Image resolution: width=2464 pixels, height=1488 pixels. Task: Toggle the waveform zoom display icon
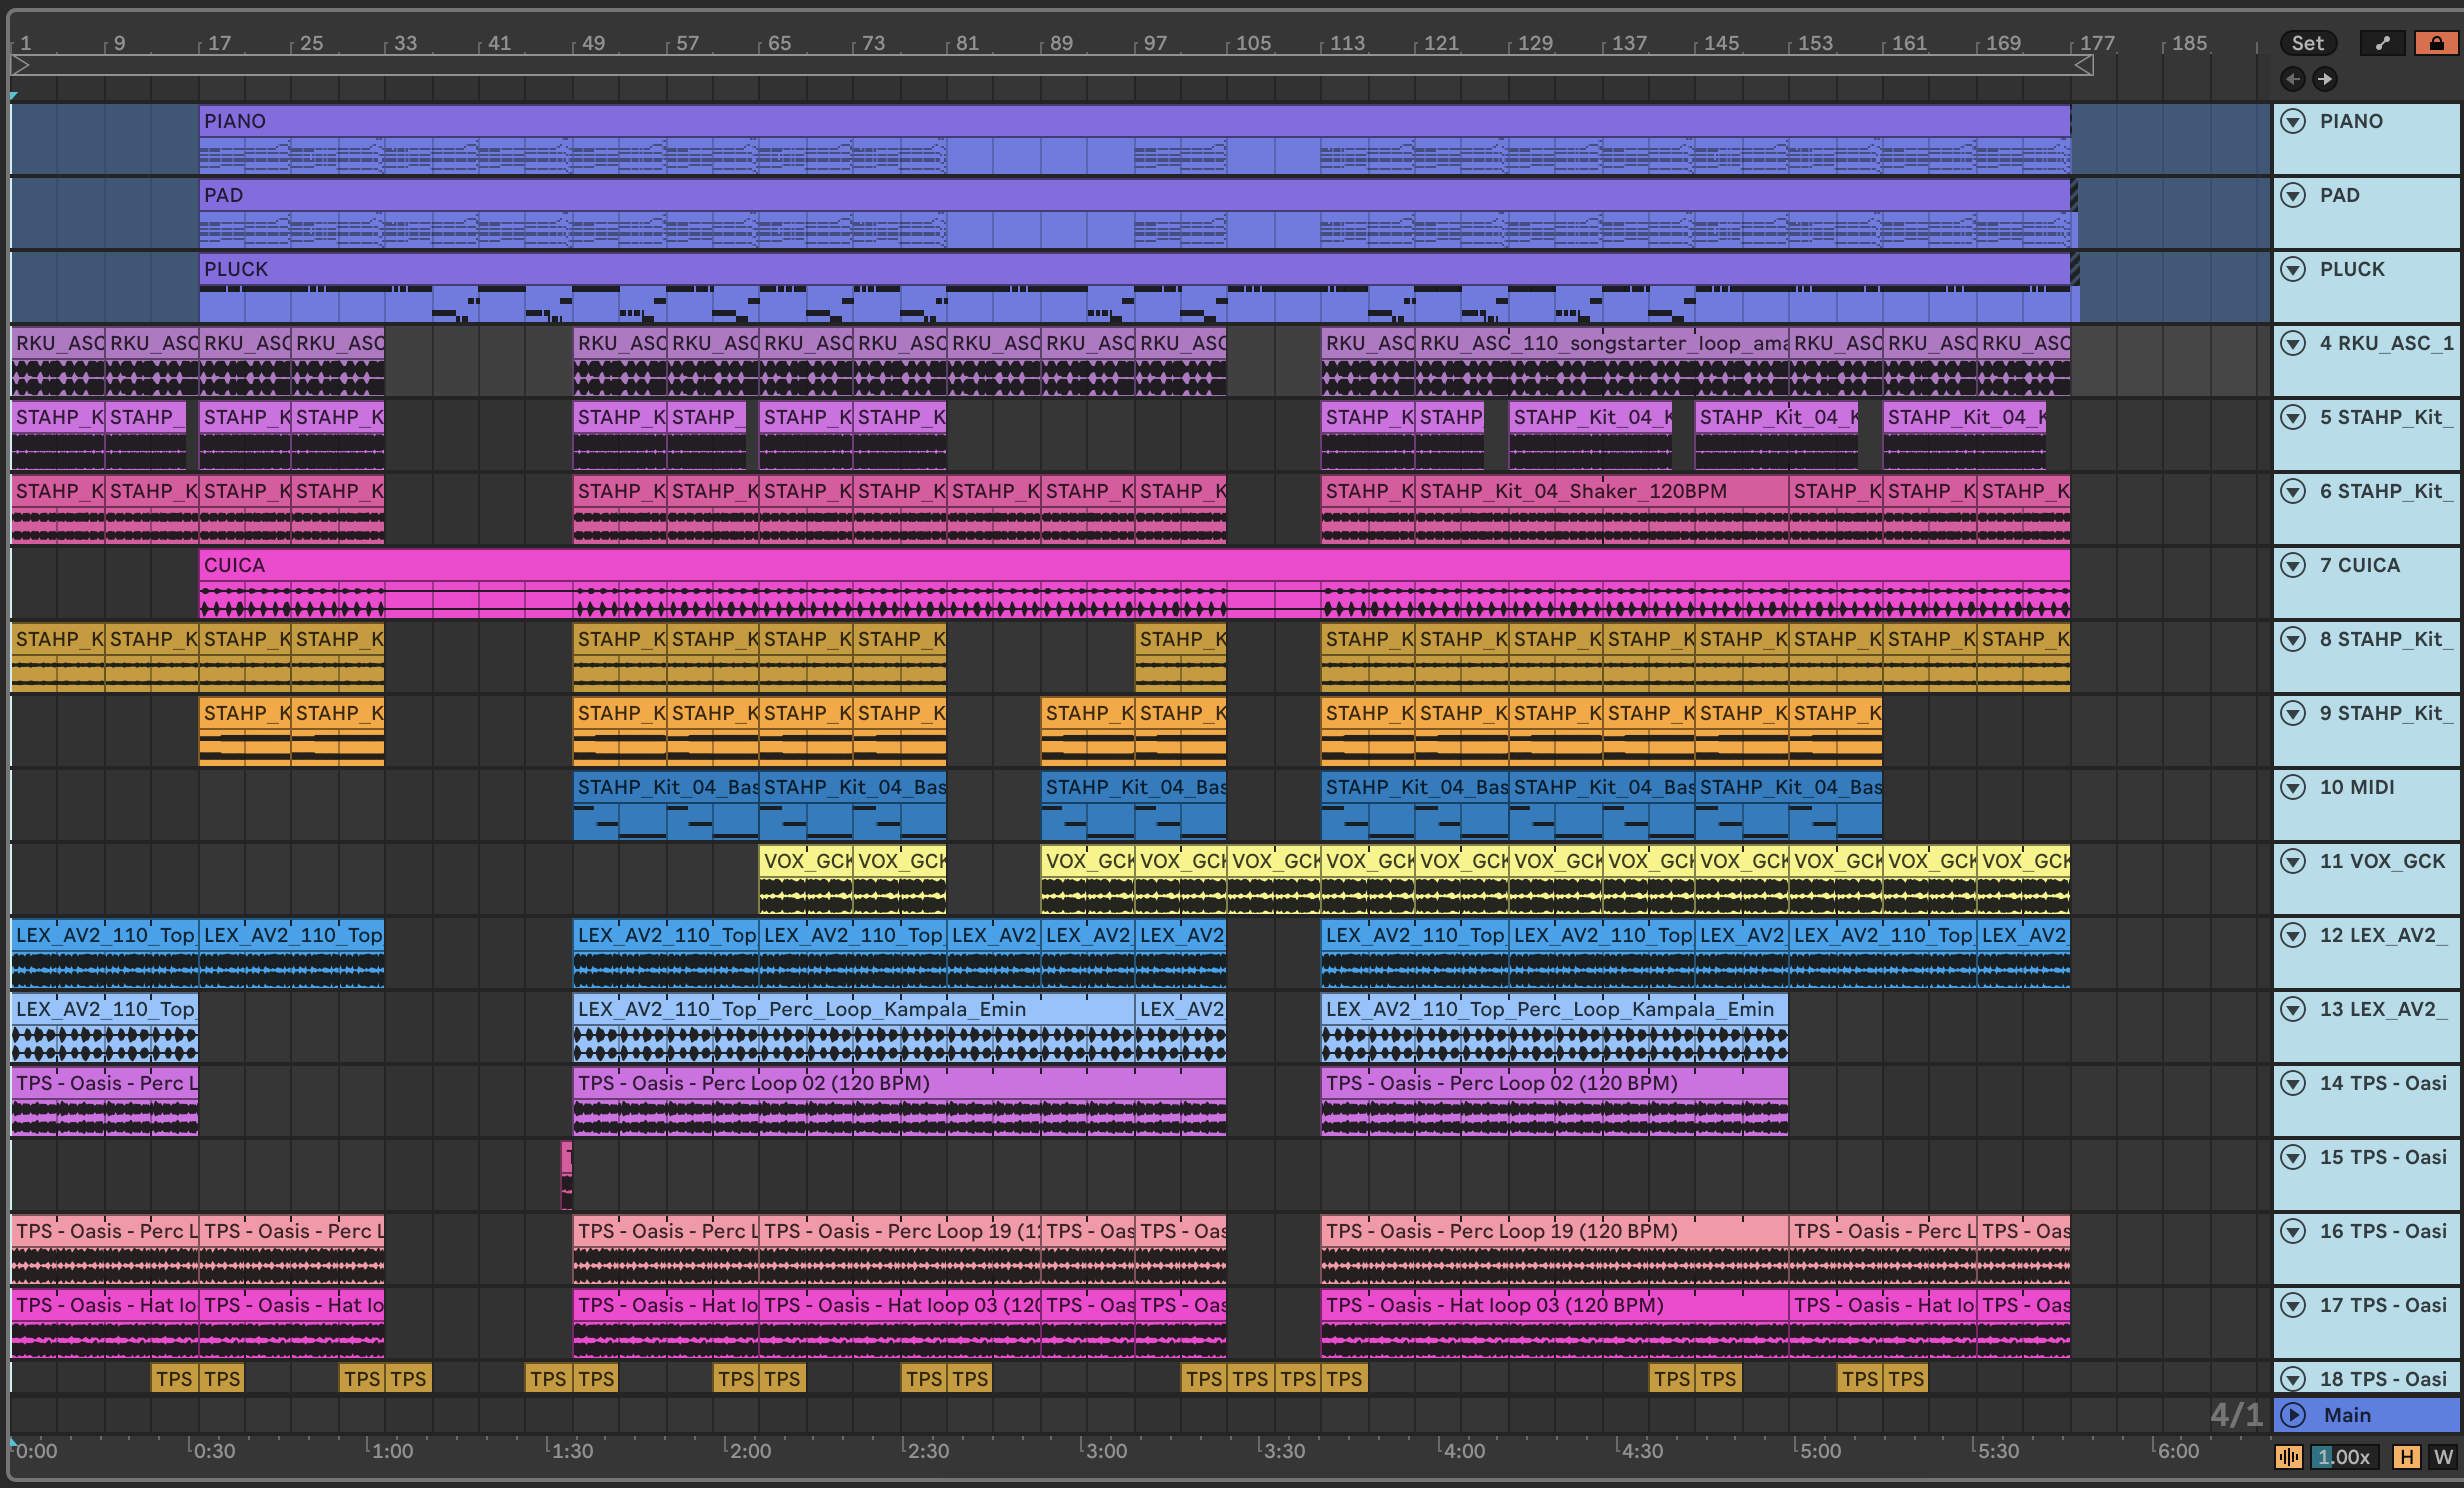(x=2288, y=1457)
